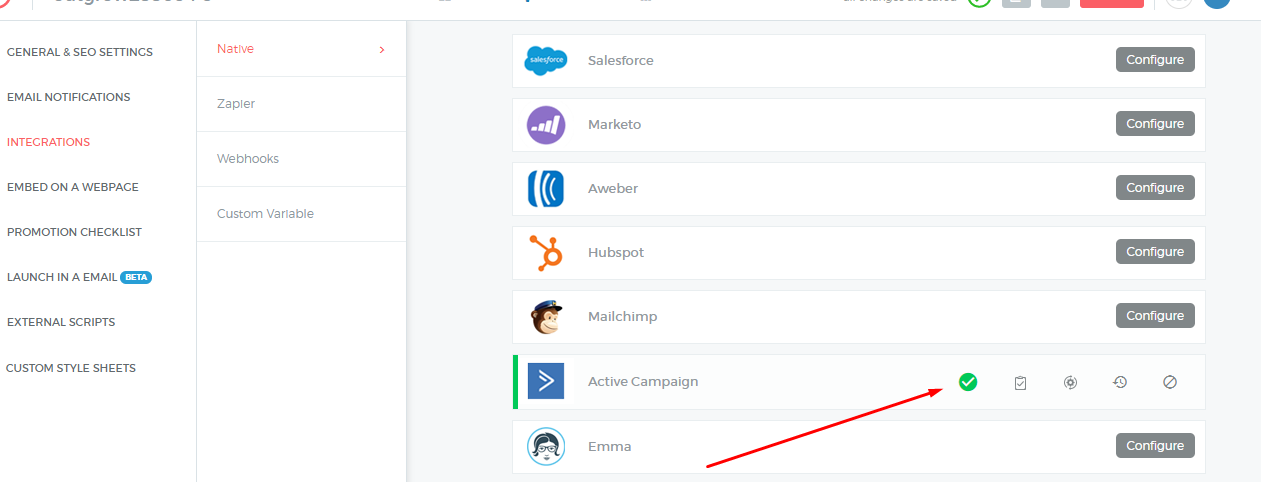Click the Salesforce cloud logo

point(546,60)
